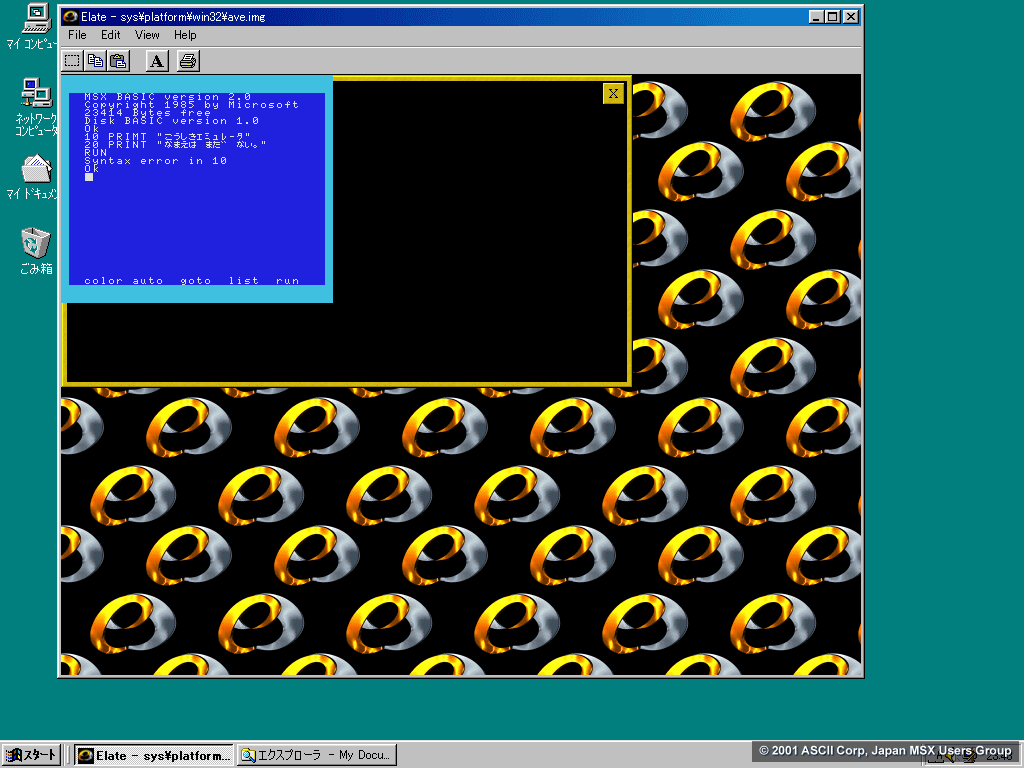Click the 'run' function key label

[287, 281]
